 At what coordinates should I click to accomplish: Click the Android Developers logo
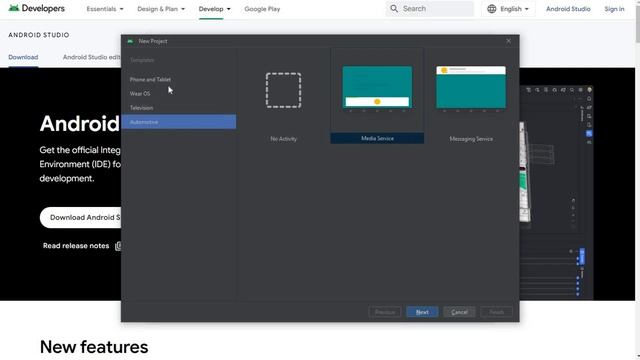pyautogui.click(x=37, y=8)
